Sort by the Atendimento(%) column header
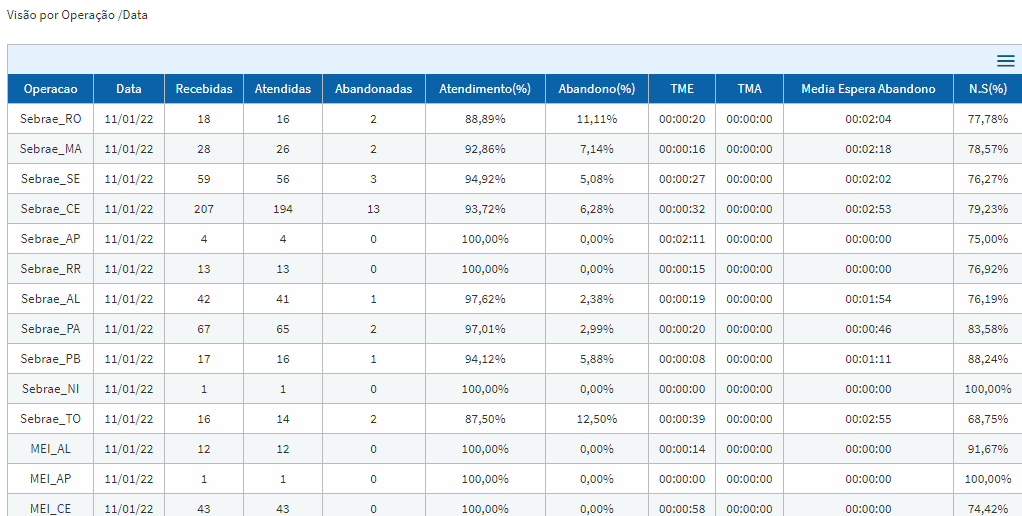1022x516 pixels. click(485, 89)
